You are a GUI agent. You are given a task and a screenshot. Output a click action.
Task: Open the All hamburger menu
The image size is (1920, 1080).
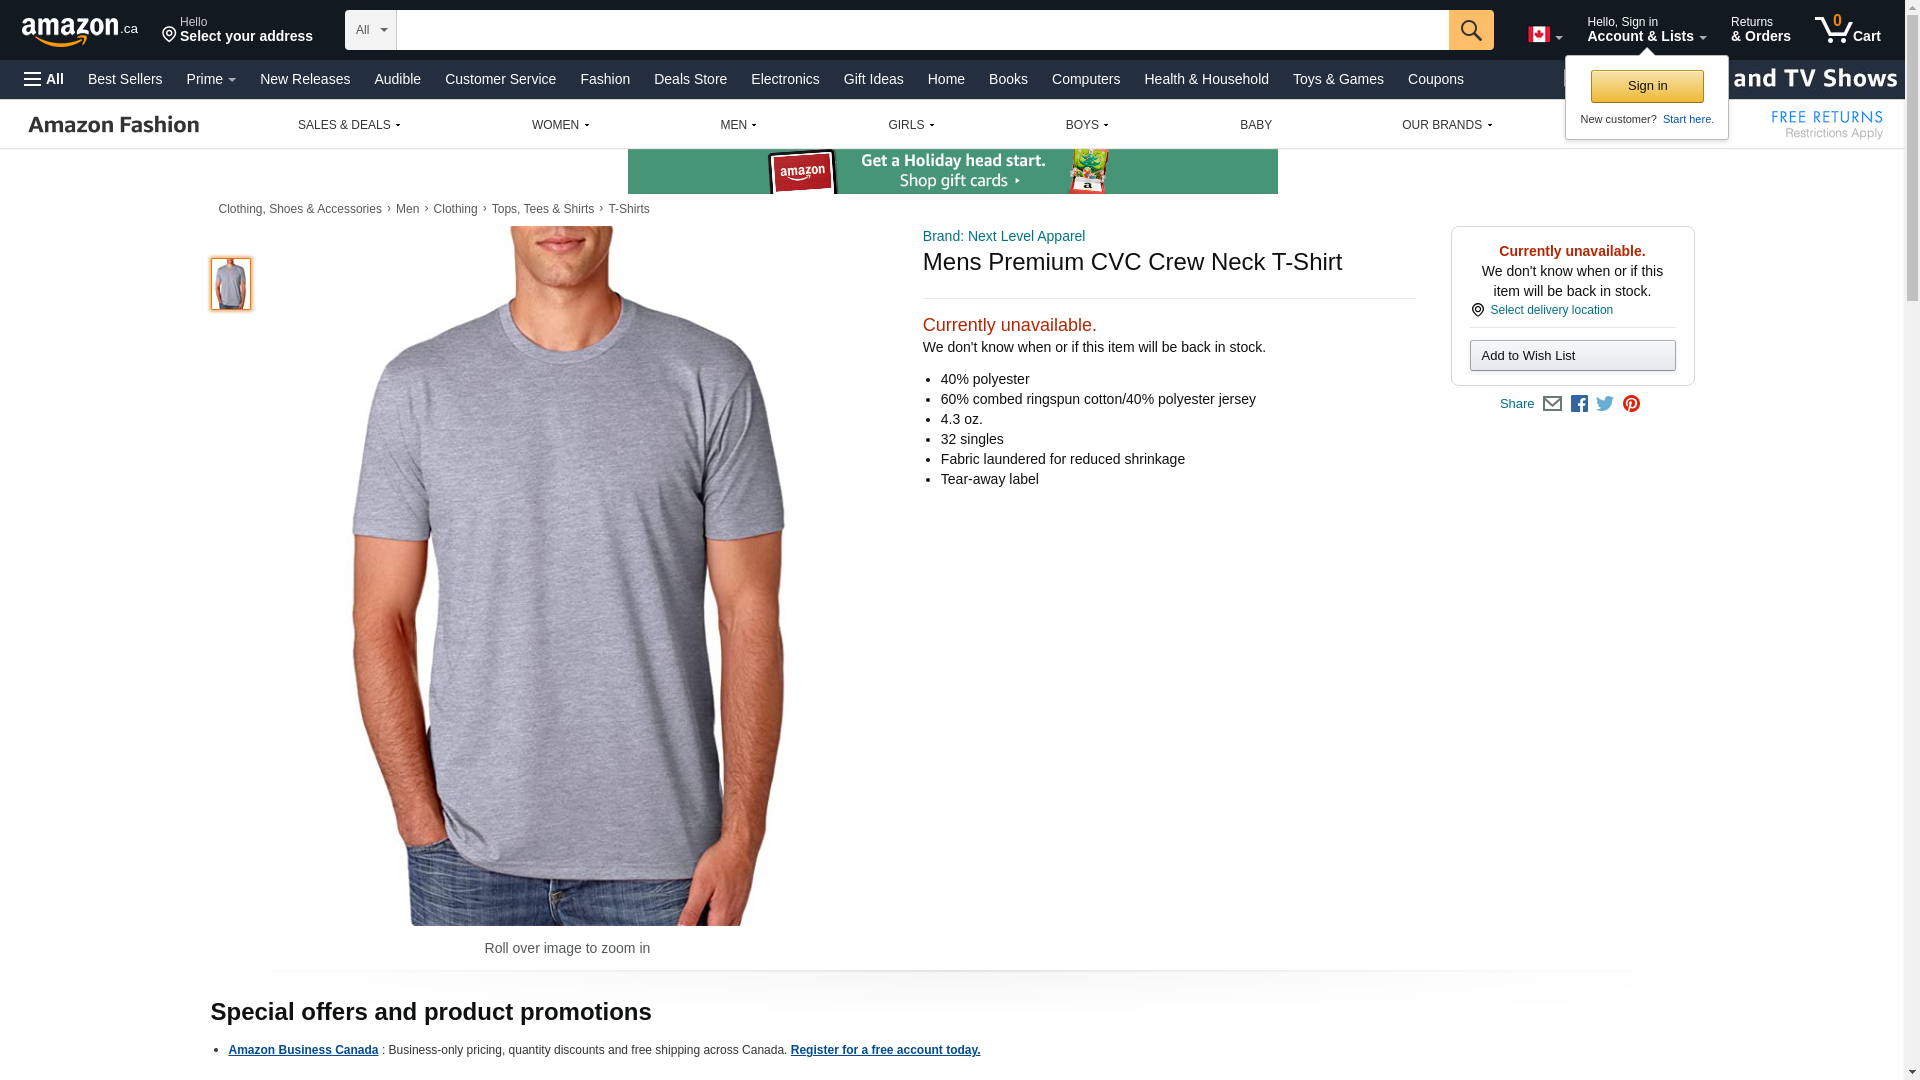point(44,79)
